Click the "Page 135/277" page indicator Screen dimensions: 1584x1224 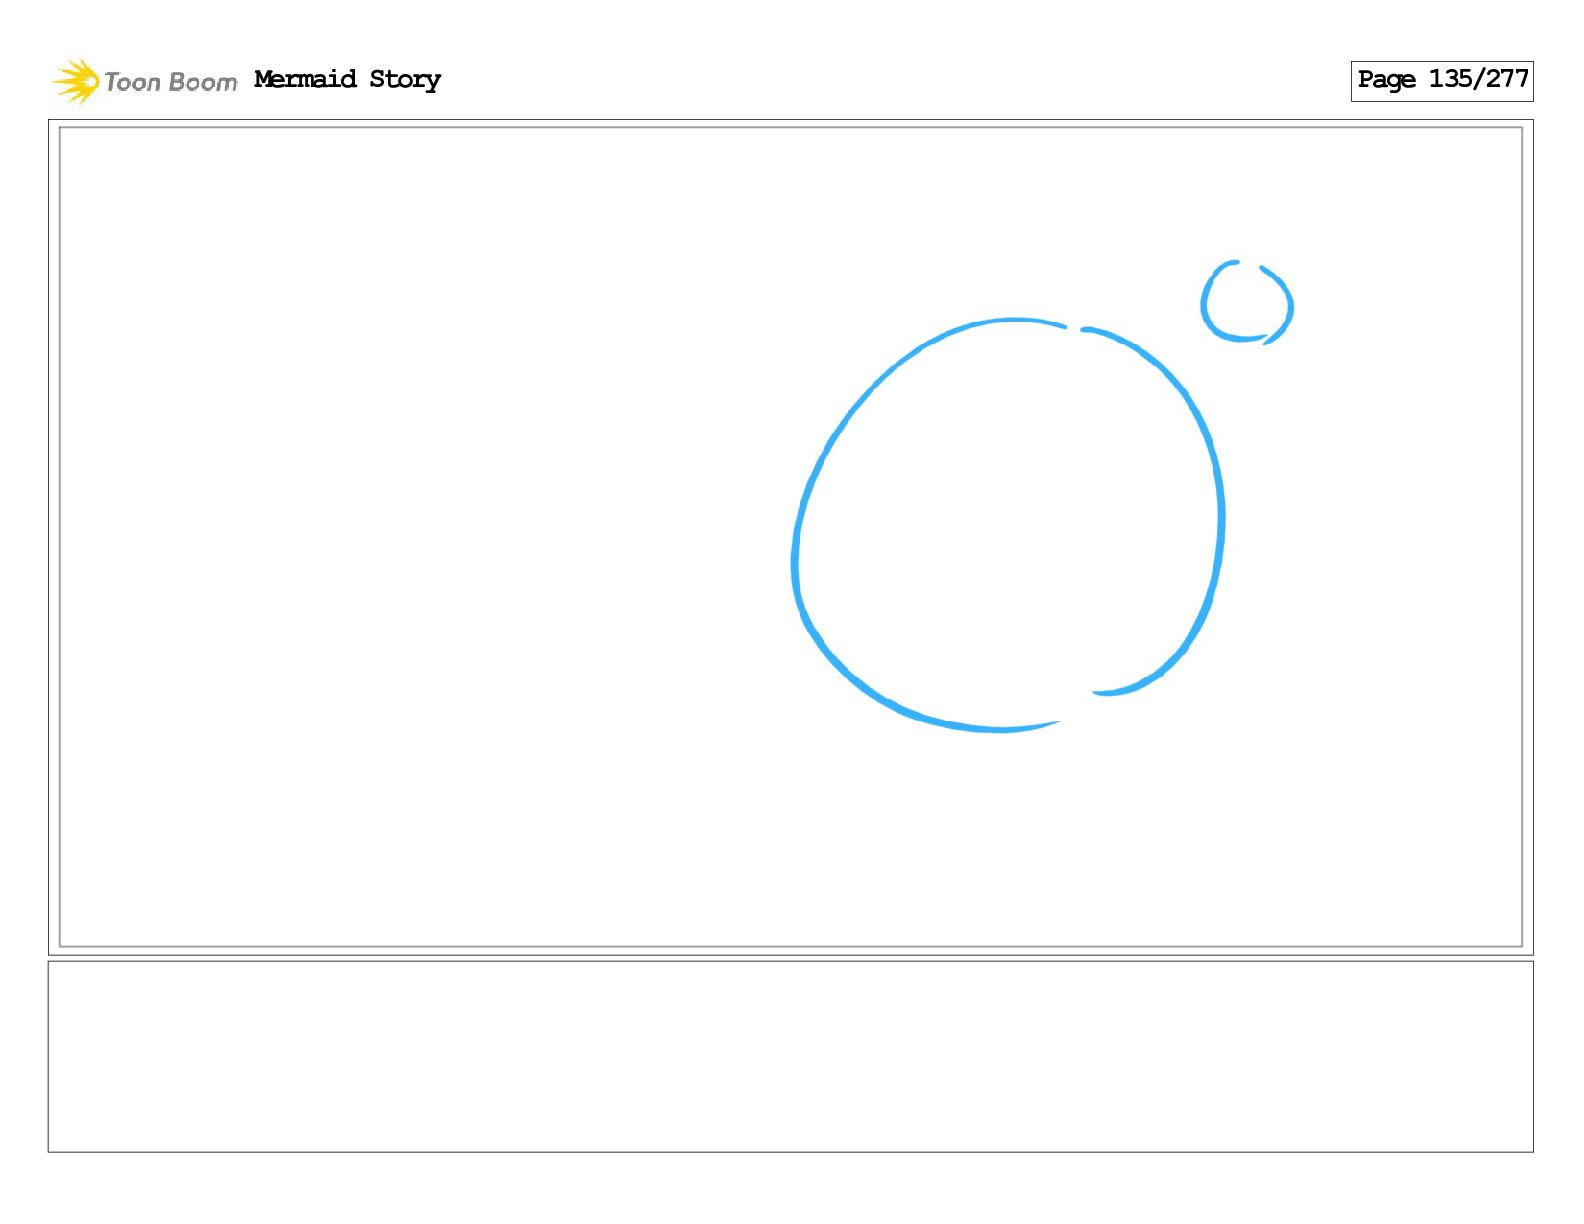[1442, 81]
